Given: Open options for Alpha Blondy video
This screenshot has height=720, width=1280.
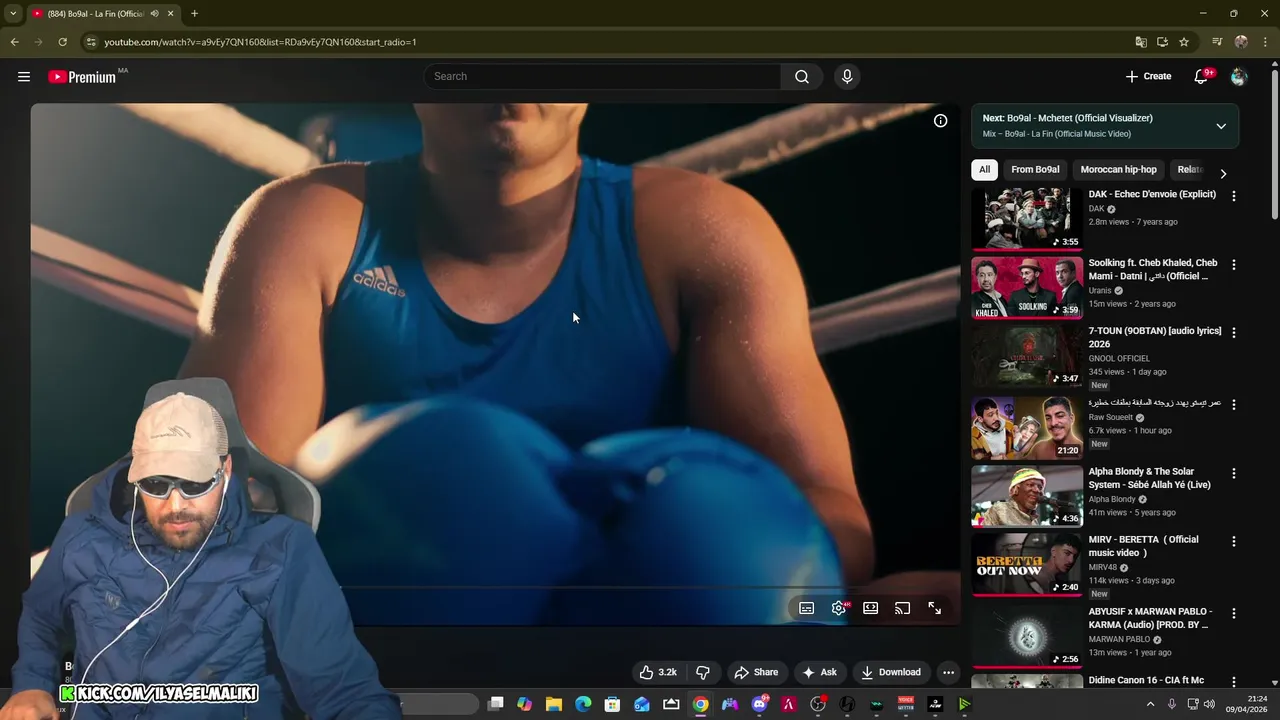Looking at the screenshot, I should tap(1233, 473).
